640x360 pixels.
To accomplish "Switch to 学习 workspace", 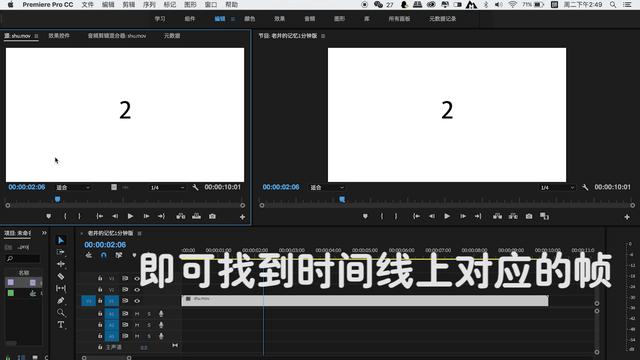I will 160,19.
